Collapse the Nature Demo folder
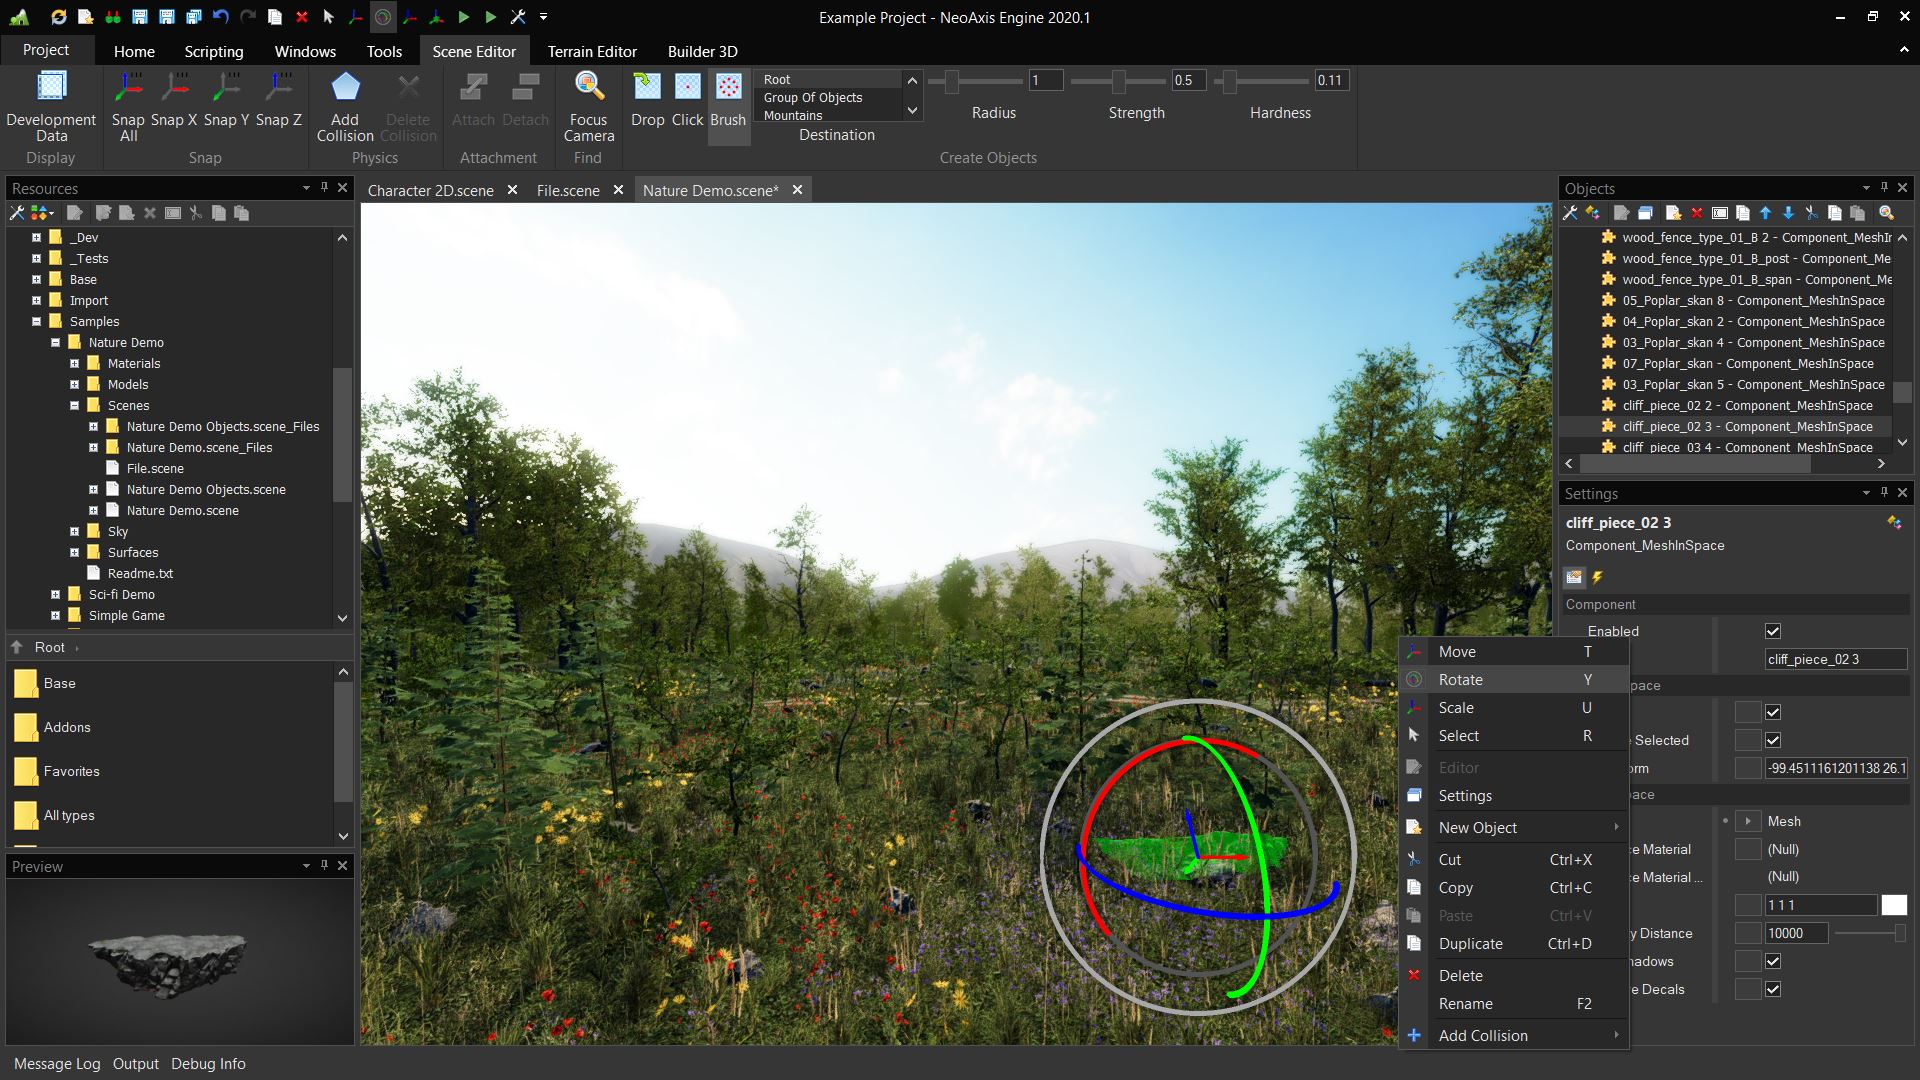 click(56, 342)
